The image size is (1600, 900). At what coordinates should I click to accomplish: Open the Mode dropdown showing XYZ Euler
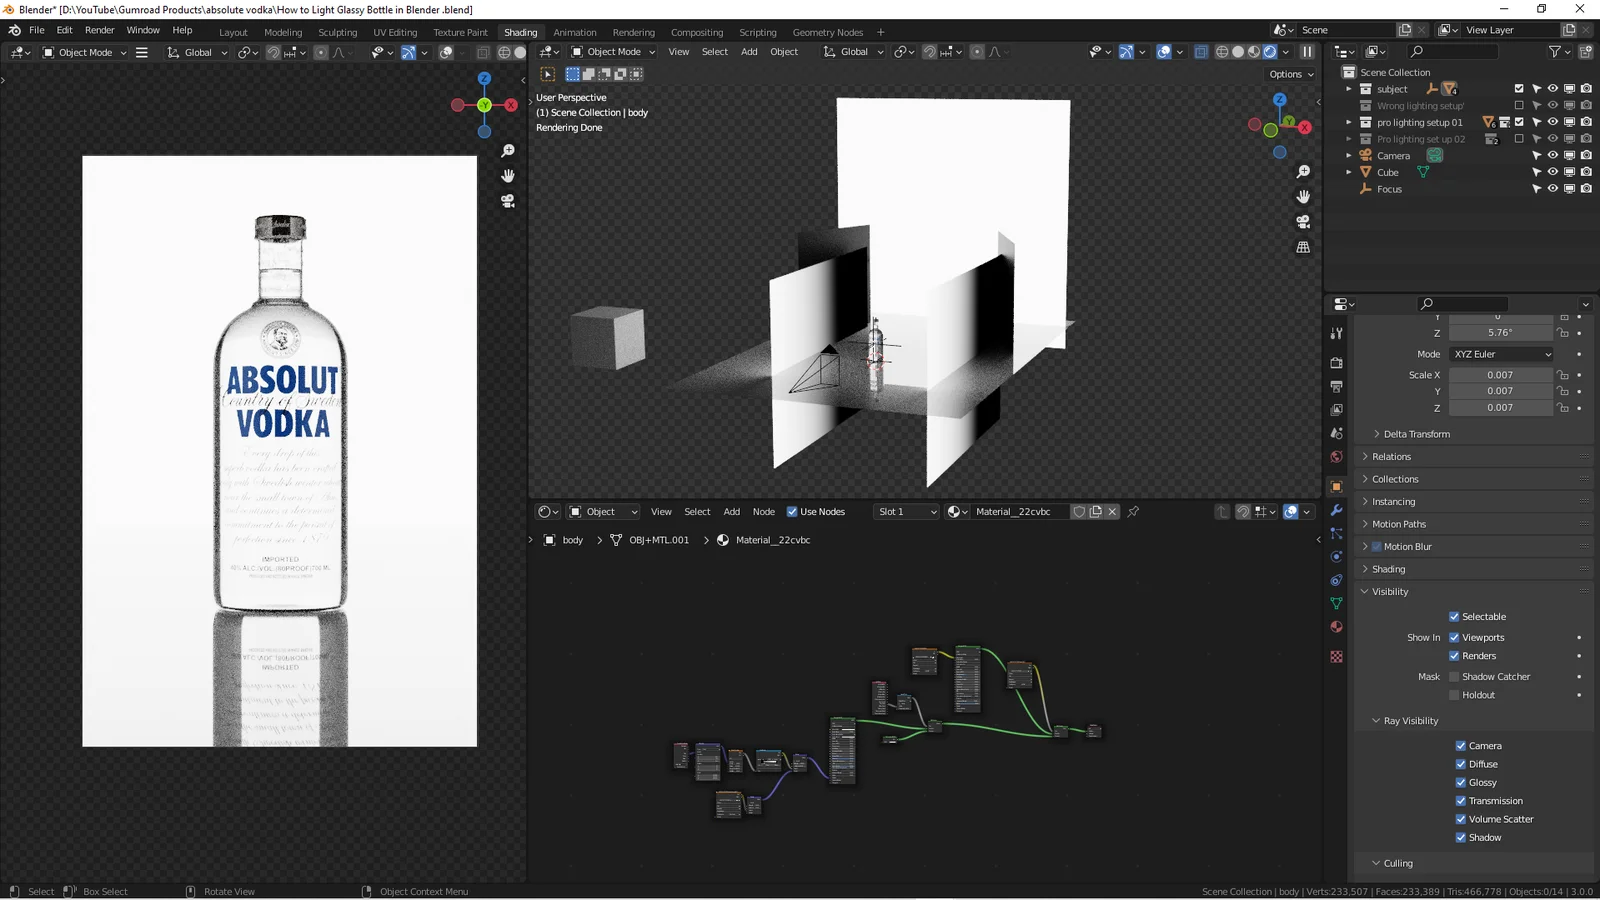pyautogui.click(x=1500, y=354)
